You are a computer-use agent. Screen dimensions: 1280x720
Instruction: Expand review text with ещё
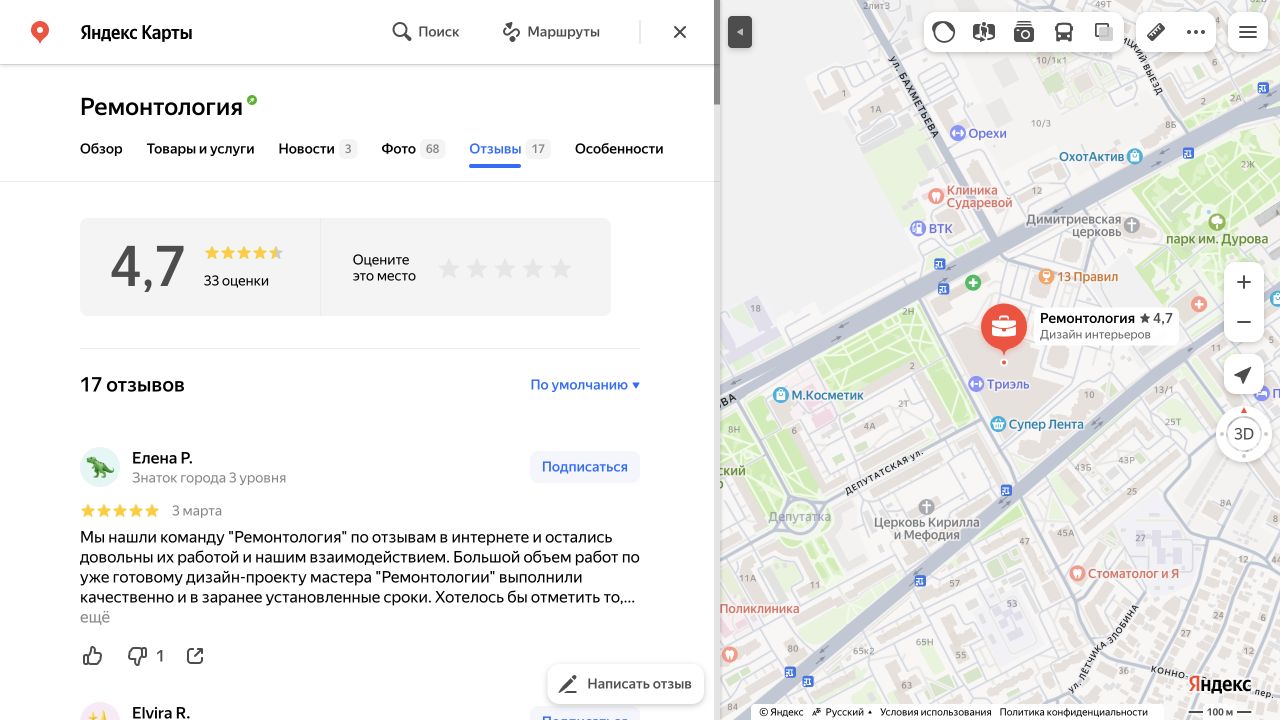tap(95, 617)
